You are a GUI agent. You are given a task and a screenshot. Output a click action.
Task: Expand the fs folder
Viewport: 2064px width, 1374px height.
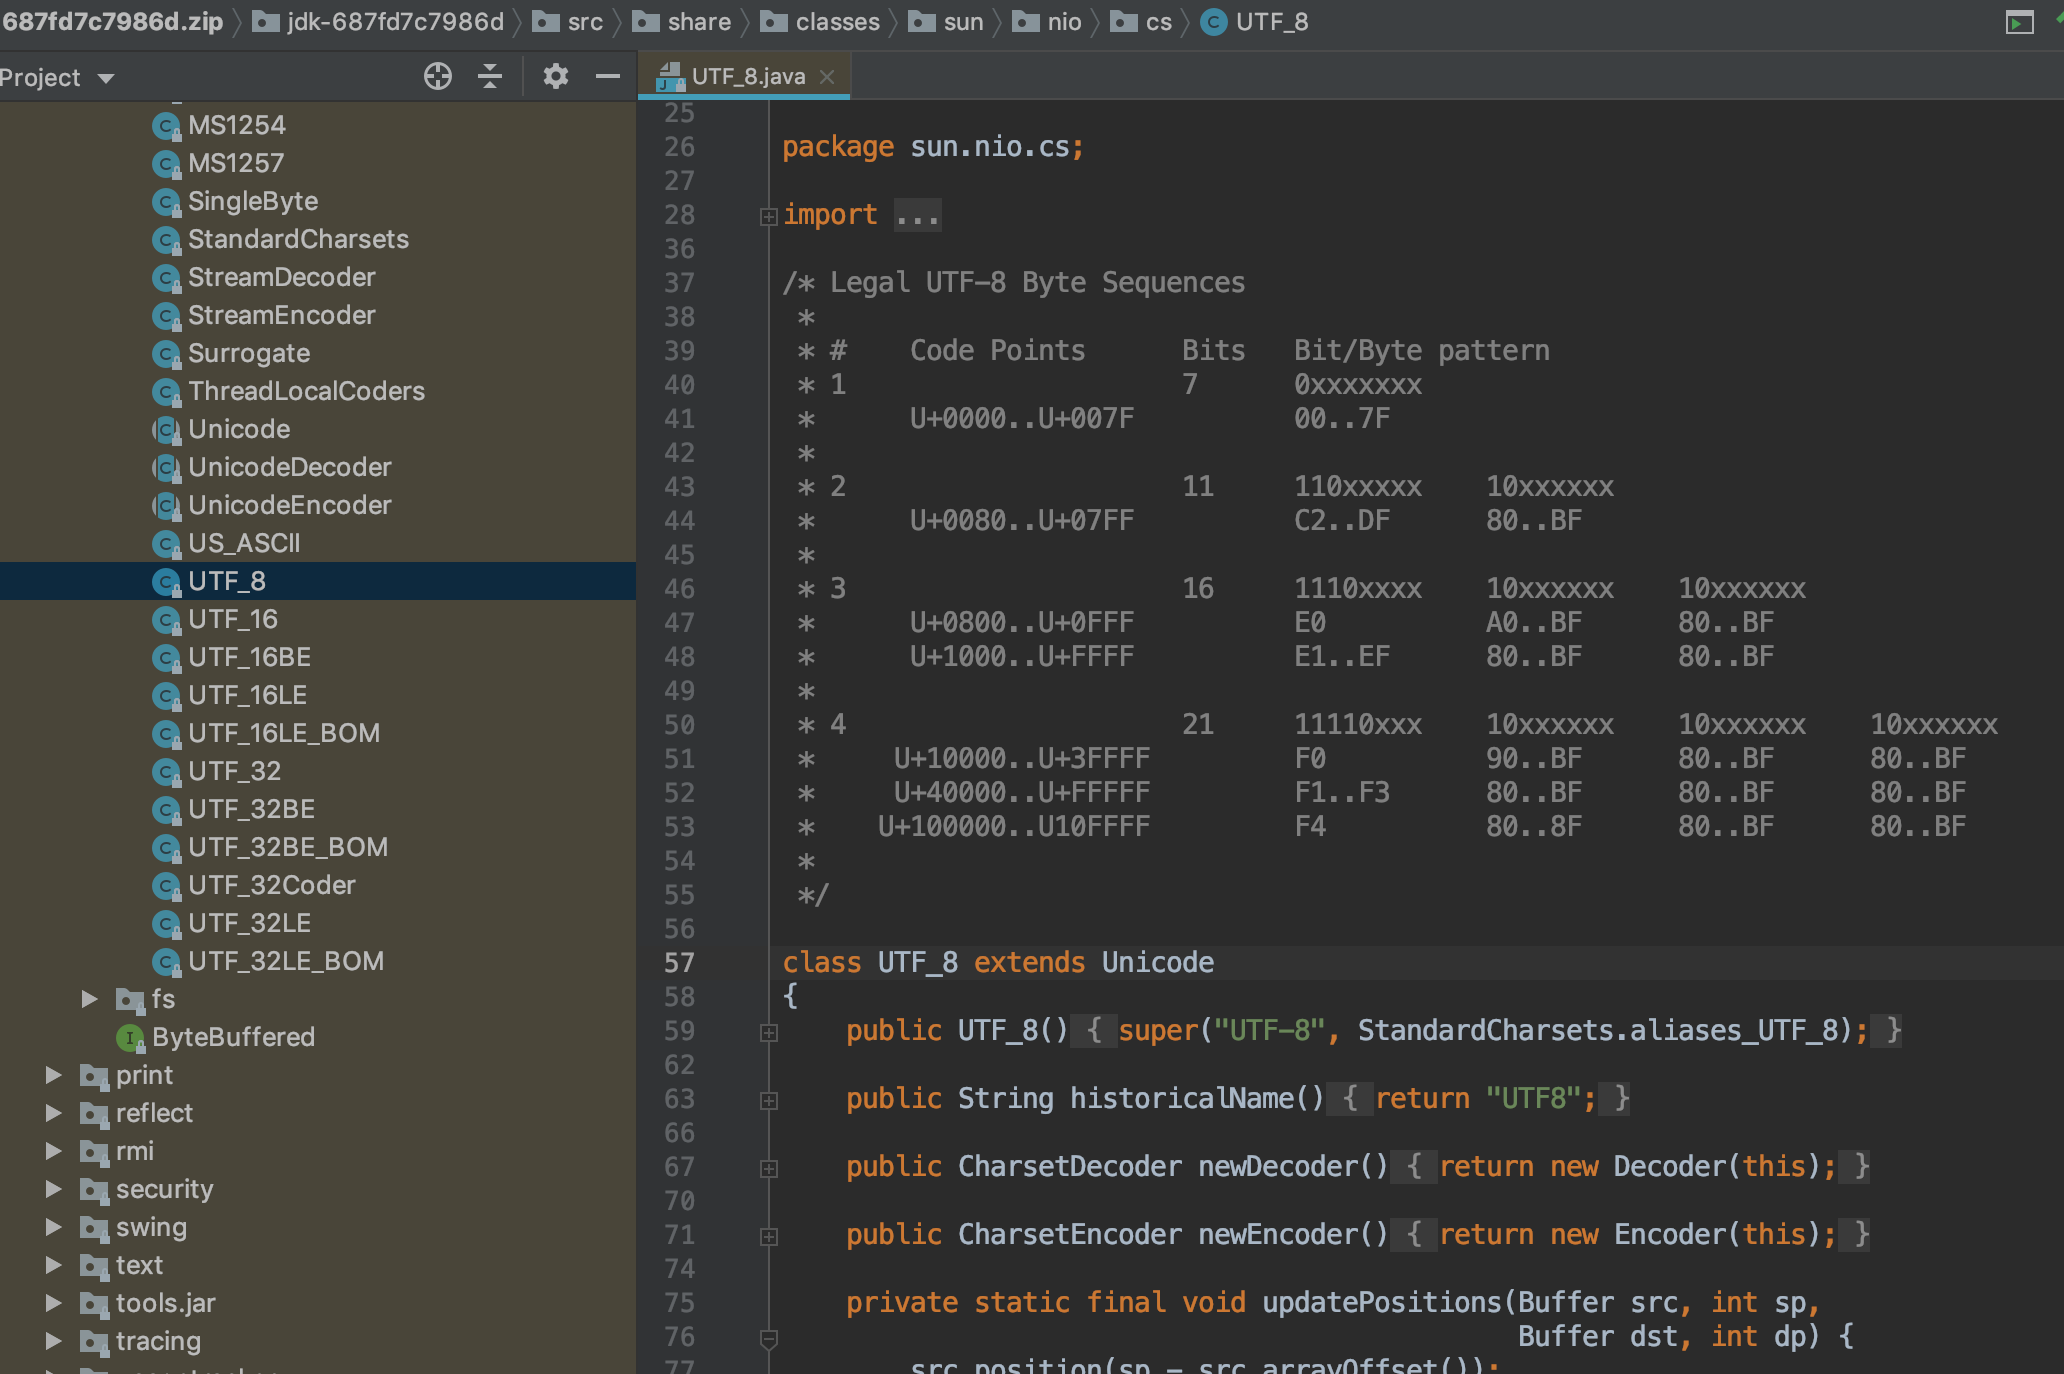(90, 999)
